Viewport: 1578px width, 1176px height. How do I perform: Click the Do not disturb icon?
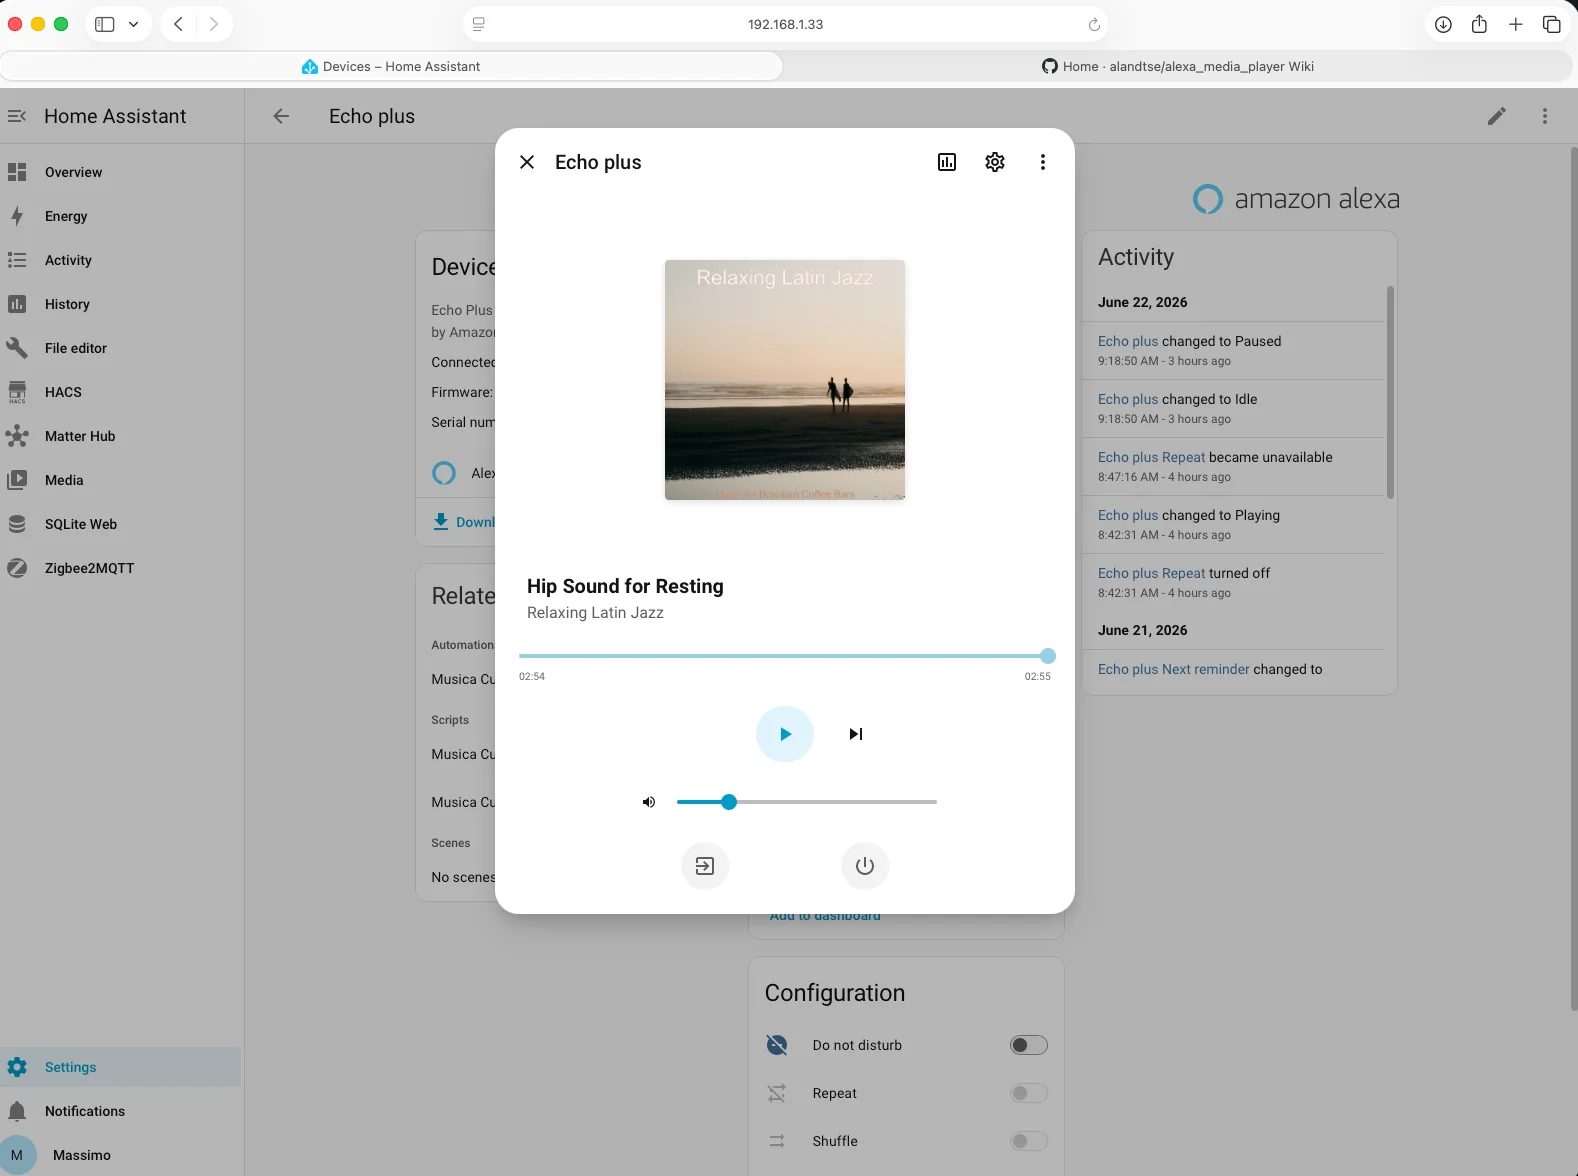click(777, 1045)
